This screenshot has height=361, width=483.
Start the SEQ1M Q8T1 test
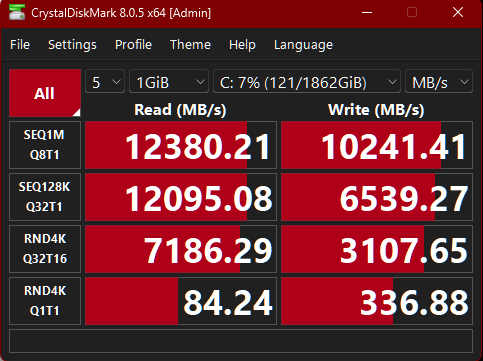[x=45, y=145]
